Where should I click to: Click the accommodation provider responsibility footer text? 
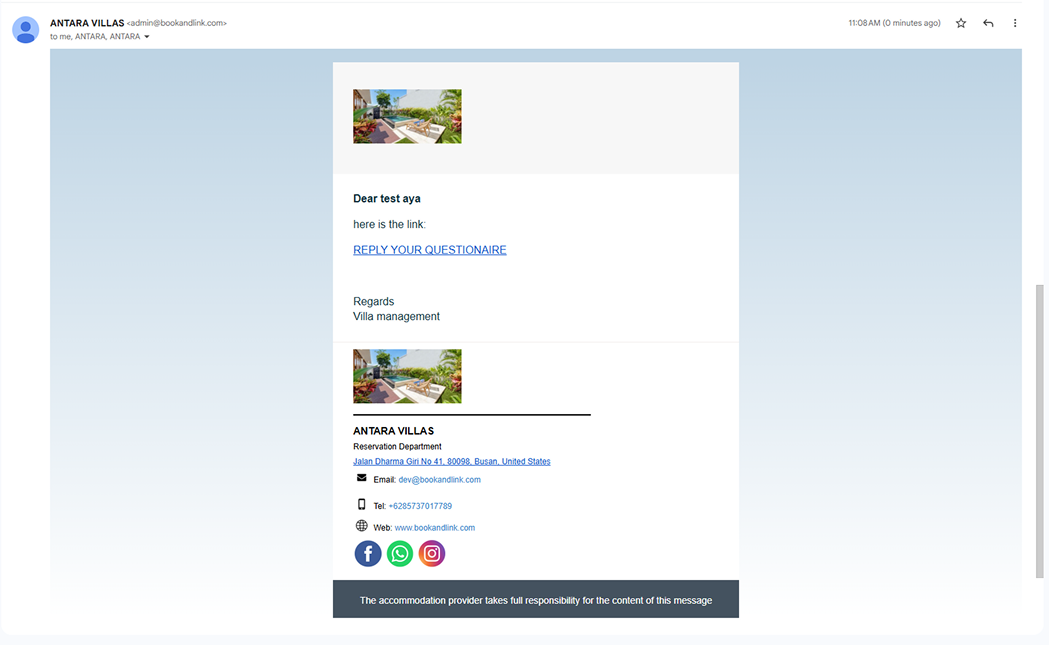pos(536,600)
